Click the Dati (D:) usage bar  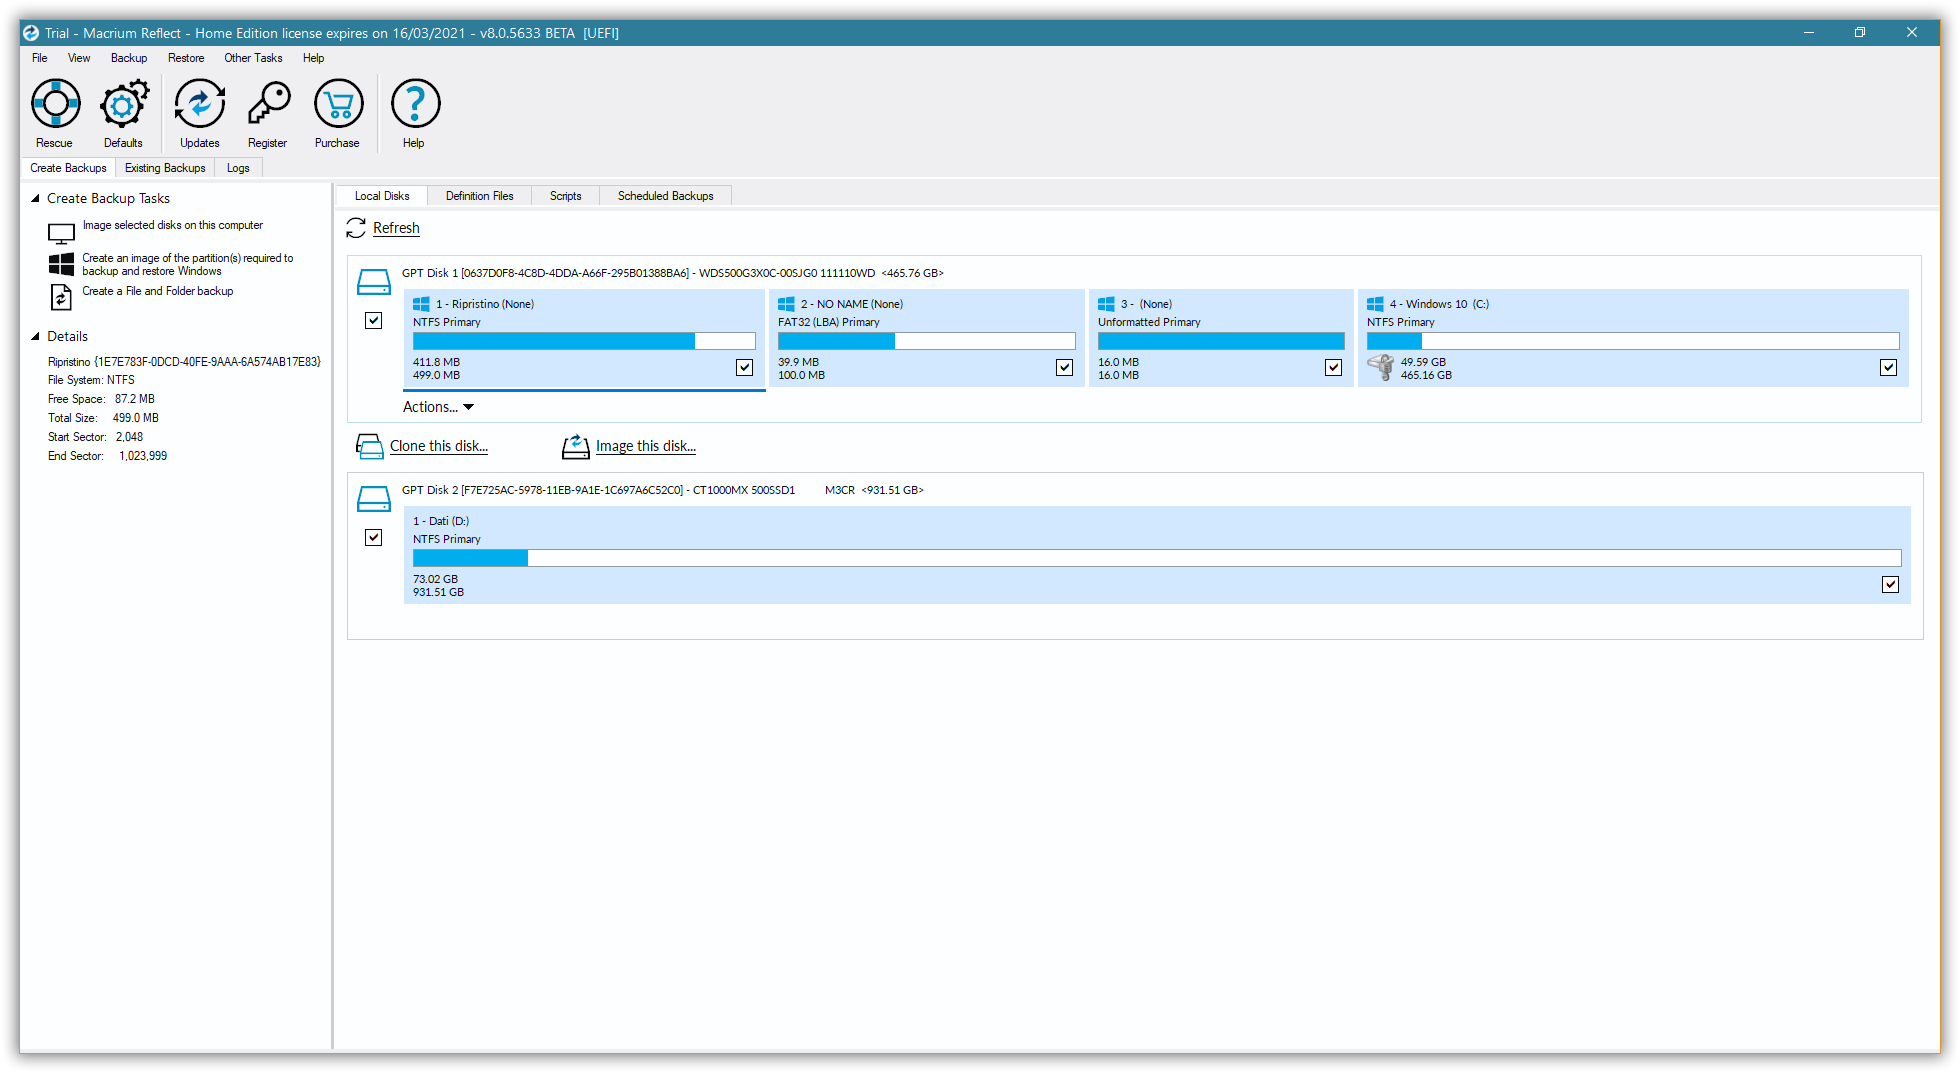click(1157, 558)
